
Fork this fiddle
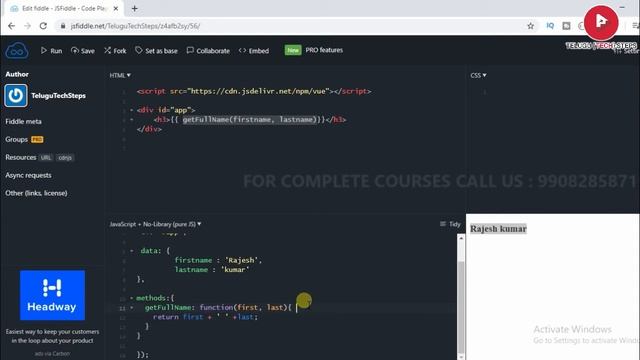(x=115, y=51)
